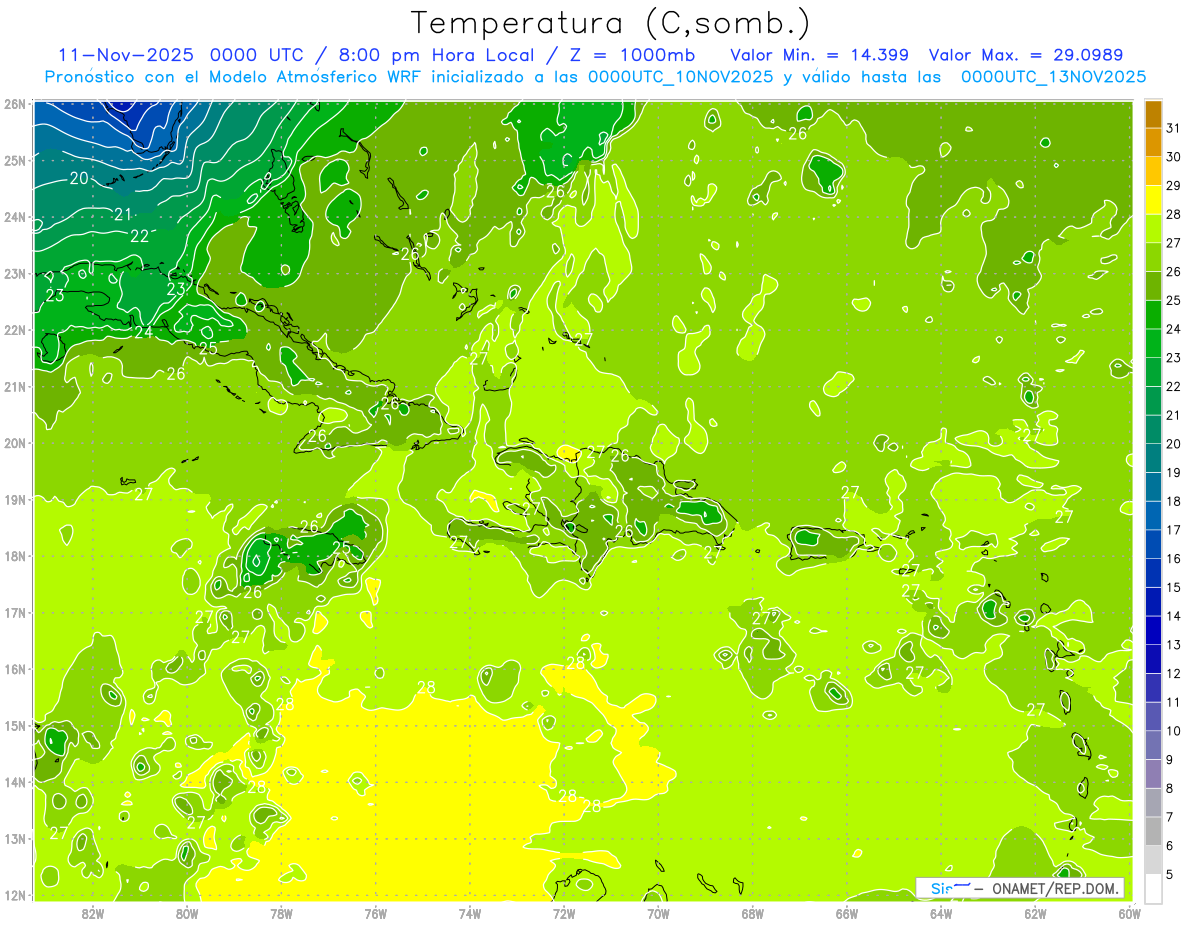The width and height of the screenshot is (1200, 927).
Task: Select the blue colorbar segment between 15 and 16
Action: click(x=1153, y=573)
